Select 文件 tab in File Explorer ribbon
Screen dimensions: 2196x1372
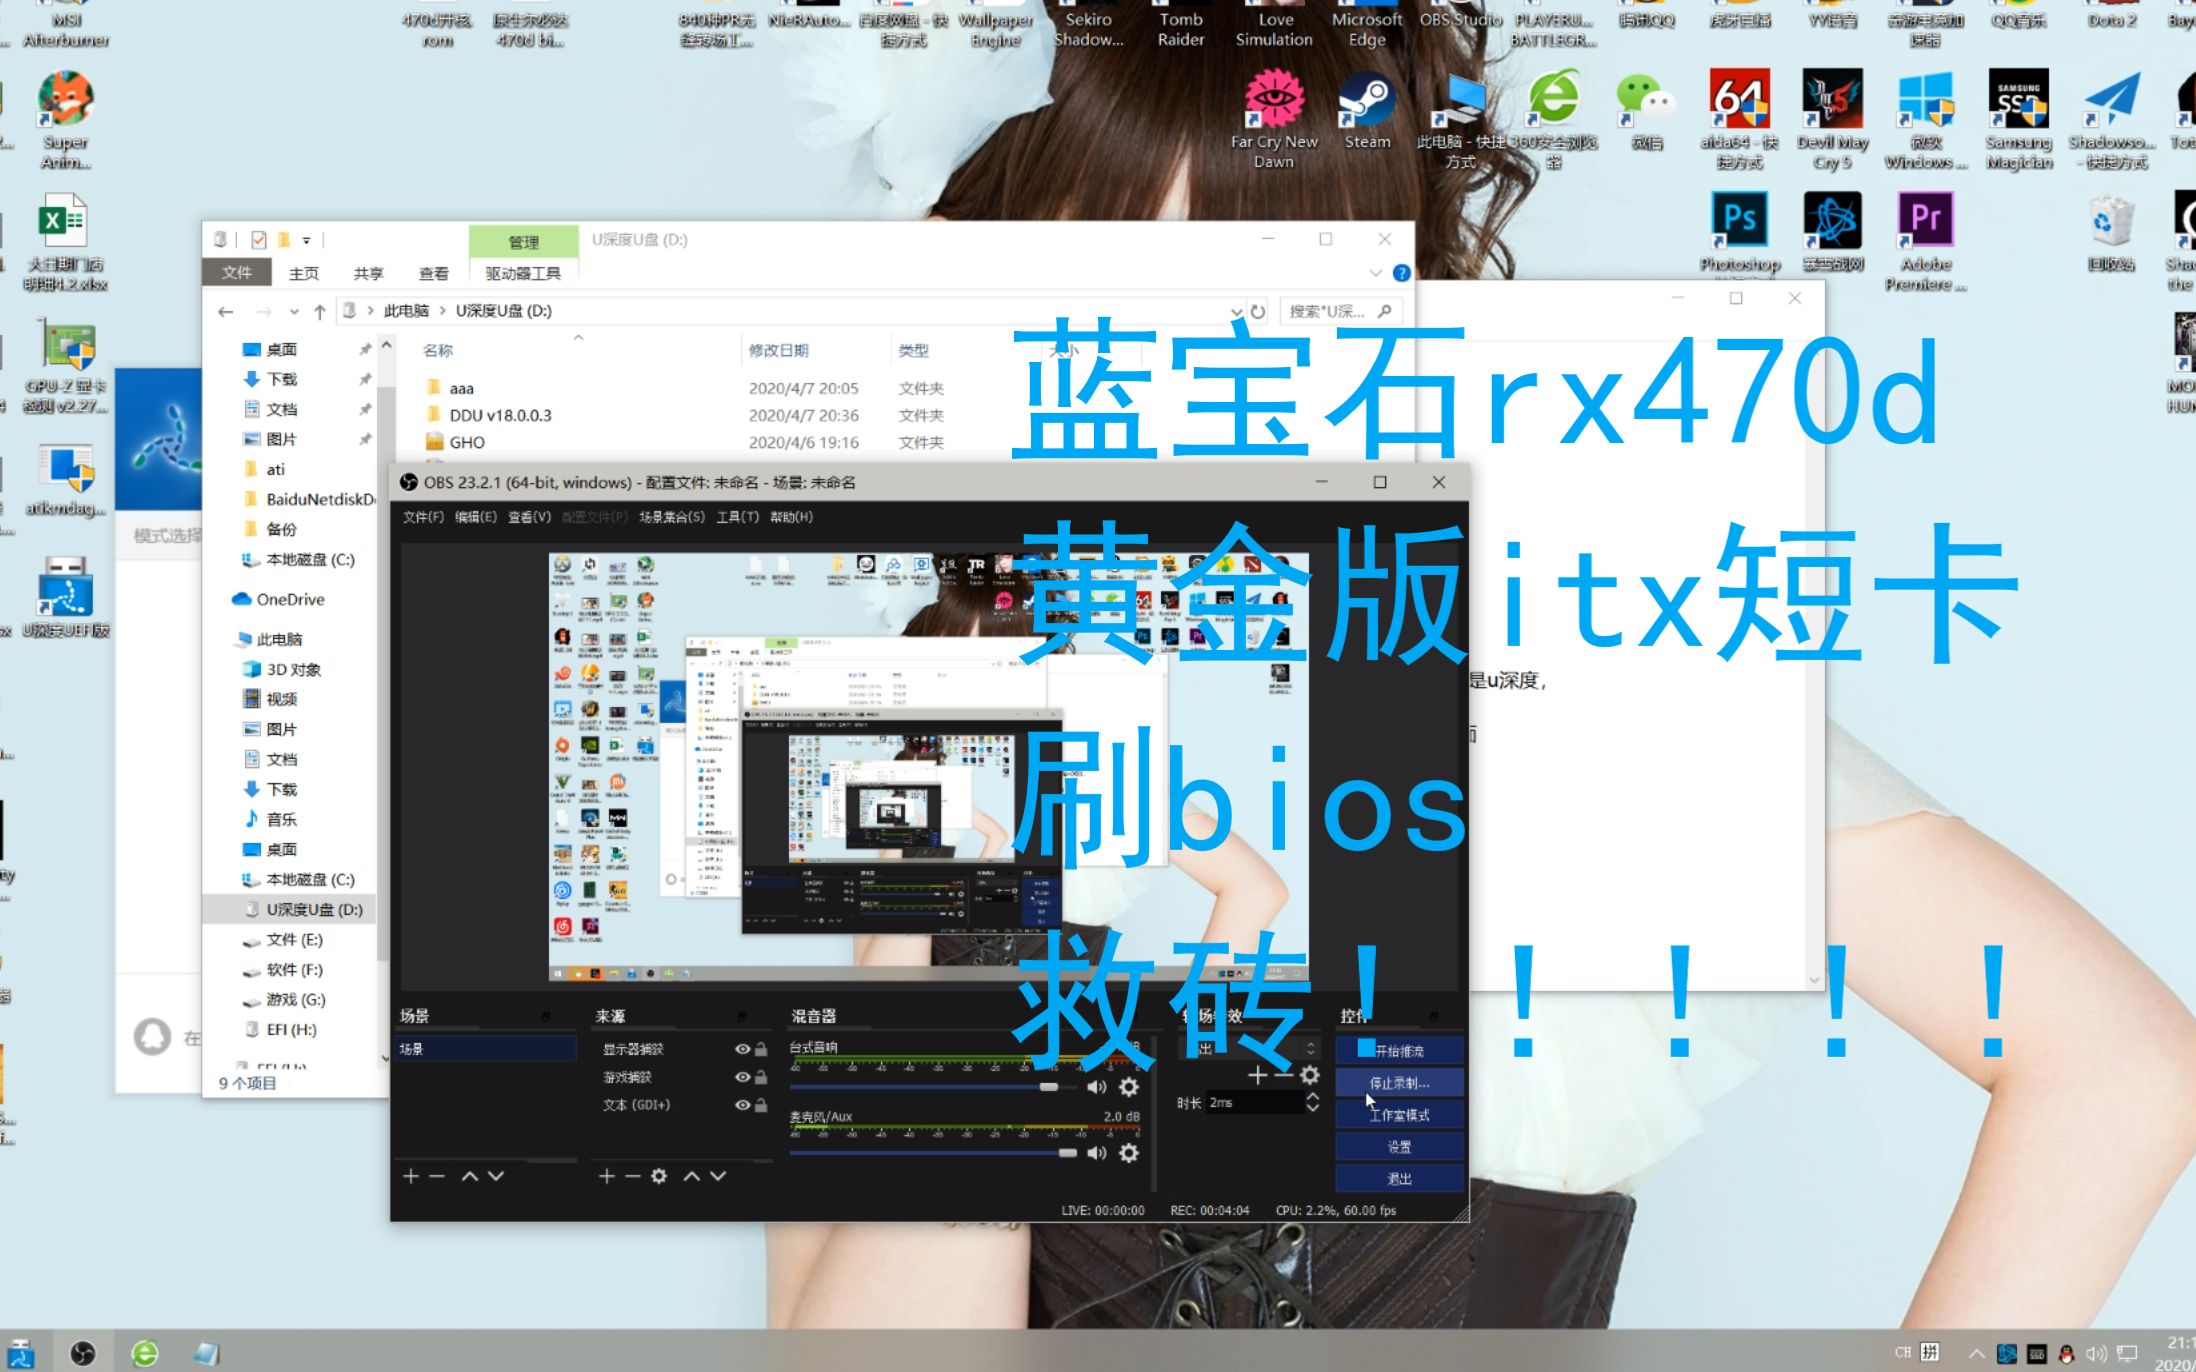click(237, 273)
